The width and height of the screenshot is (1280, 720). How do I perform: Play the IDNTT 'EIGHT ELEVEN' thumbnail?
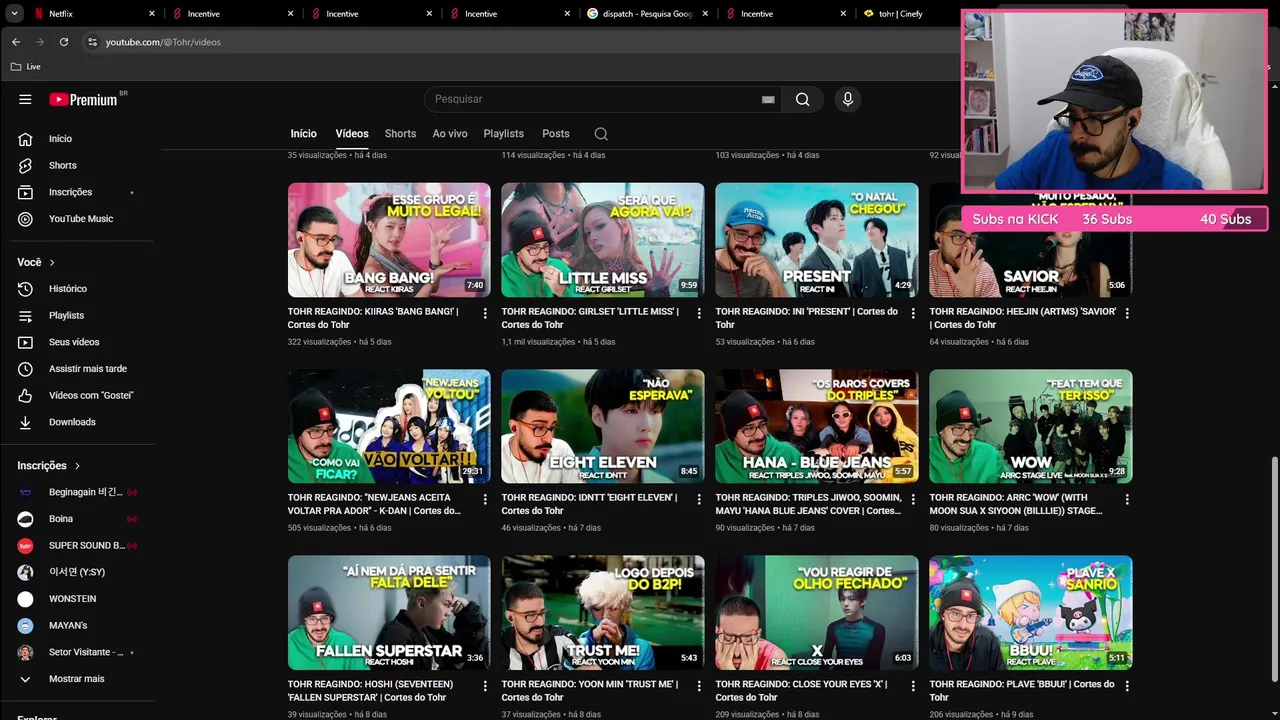[603, 426]
